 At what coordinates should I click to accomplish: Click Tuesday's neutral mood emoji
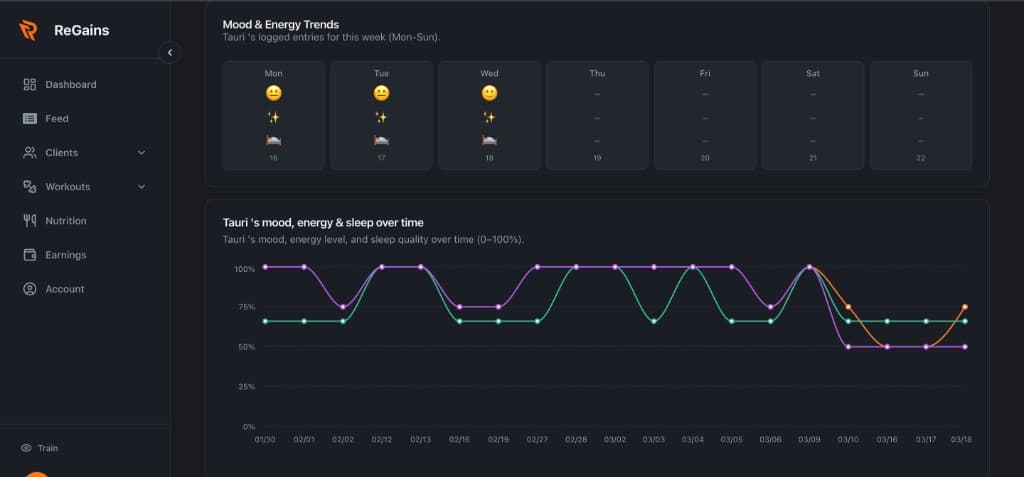point(381,93)
